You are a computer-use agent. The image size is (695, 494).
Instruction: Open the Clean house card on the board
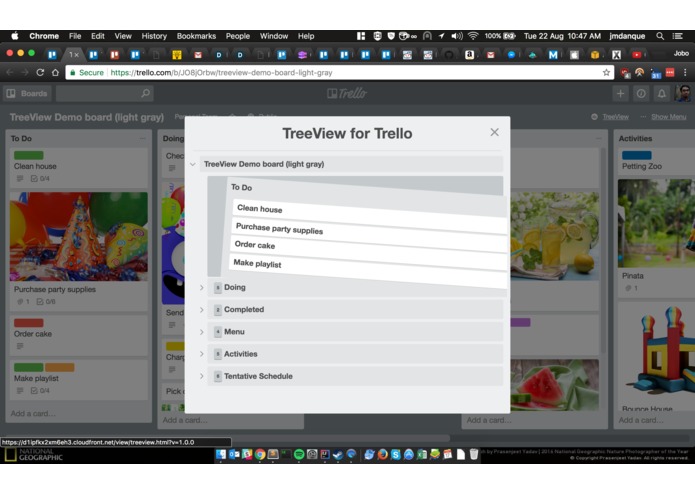[79, 167]
